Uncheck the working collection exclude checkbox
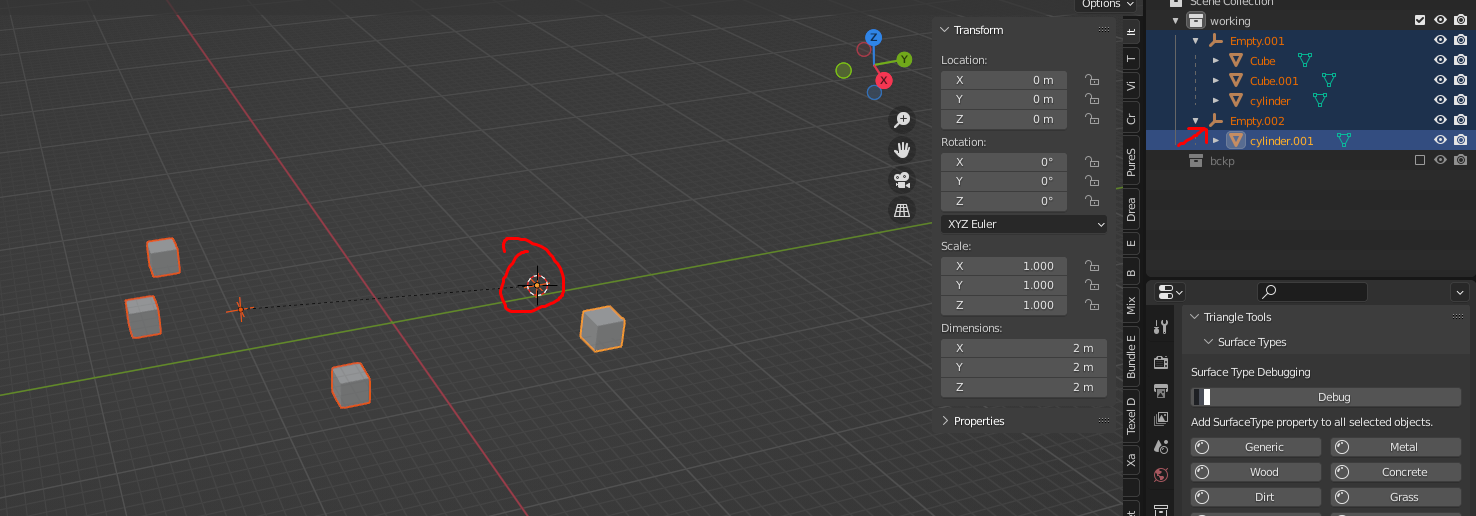The width and height of the screenshot is (1476, 516). coord(1420,20)
